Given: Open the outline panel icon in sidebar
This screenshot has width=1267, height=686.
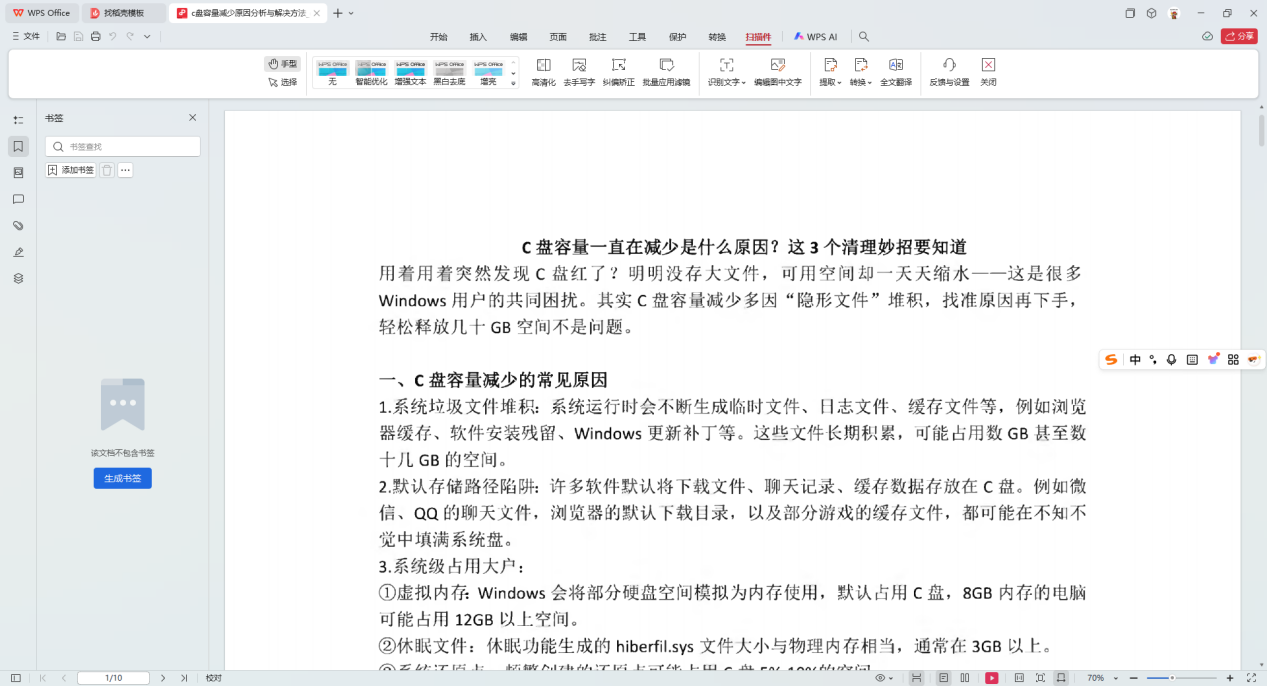Looking at the screenshot, I should pos(18,120).
